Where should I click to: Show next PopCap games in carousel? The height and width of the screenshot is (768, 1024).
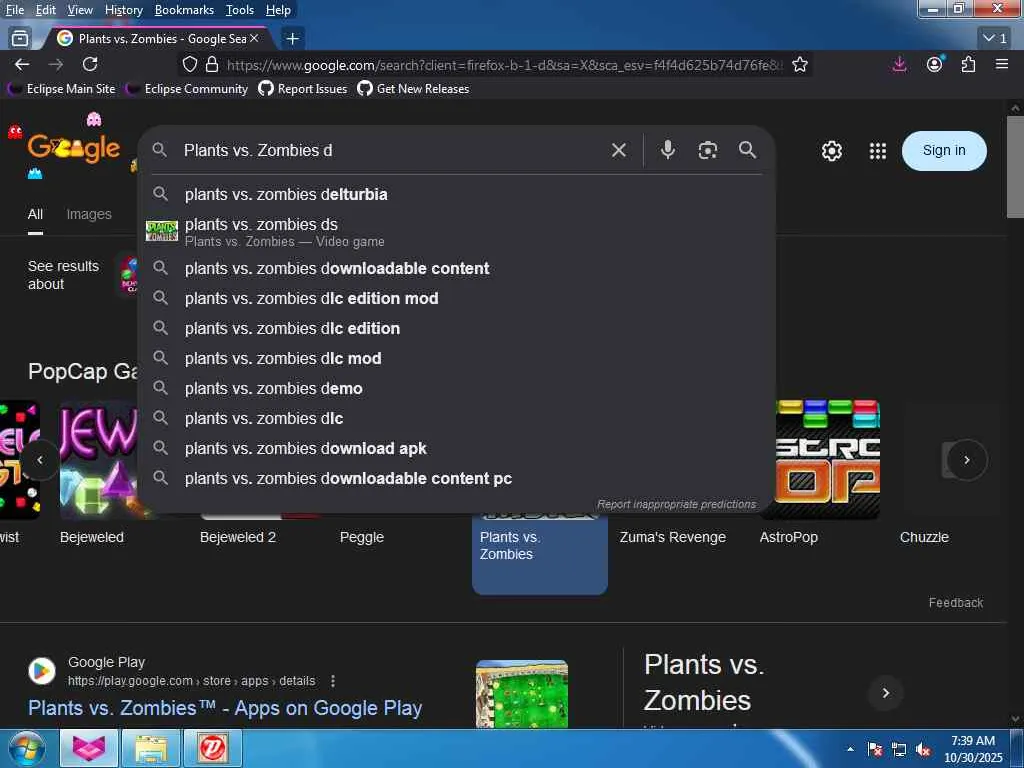pos(967,460)
